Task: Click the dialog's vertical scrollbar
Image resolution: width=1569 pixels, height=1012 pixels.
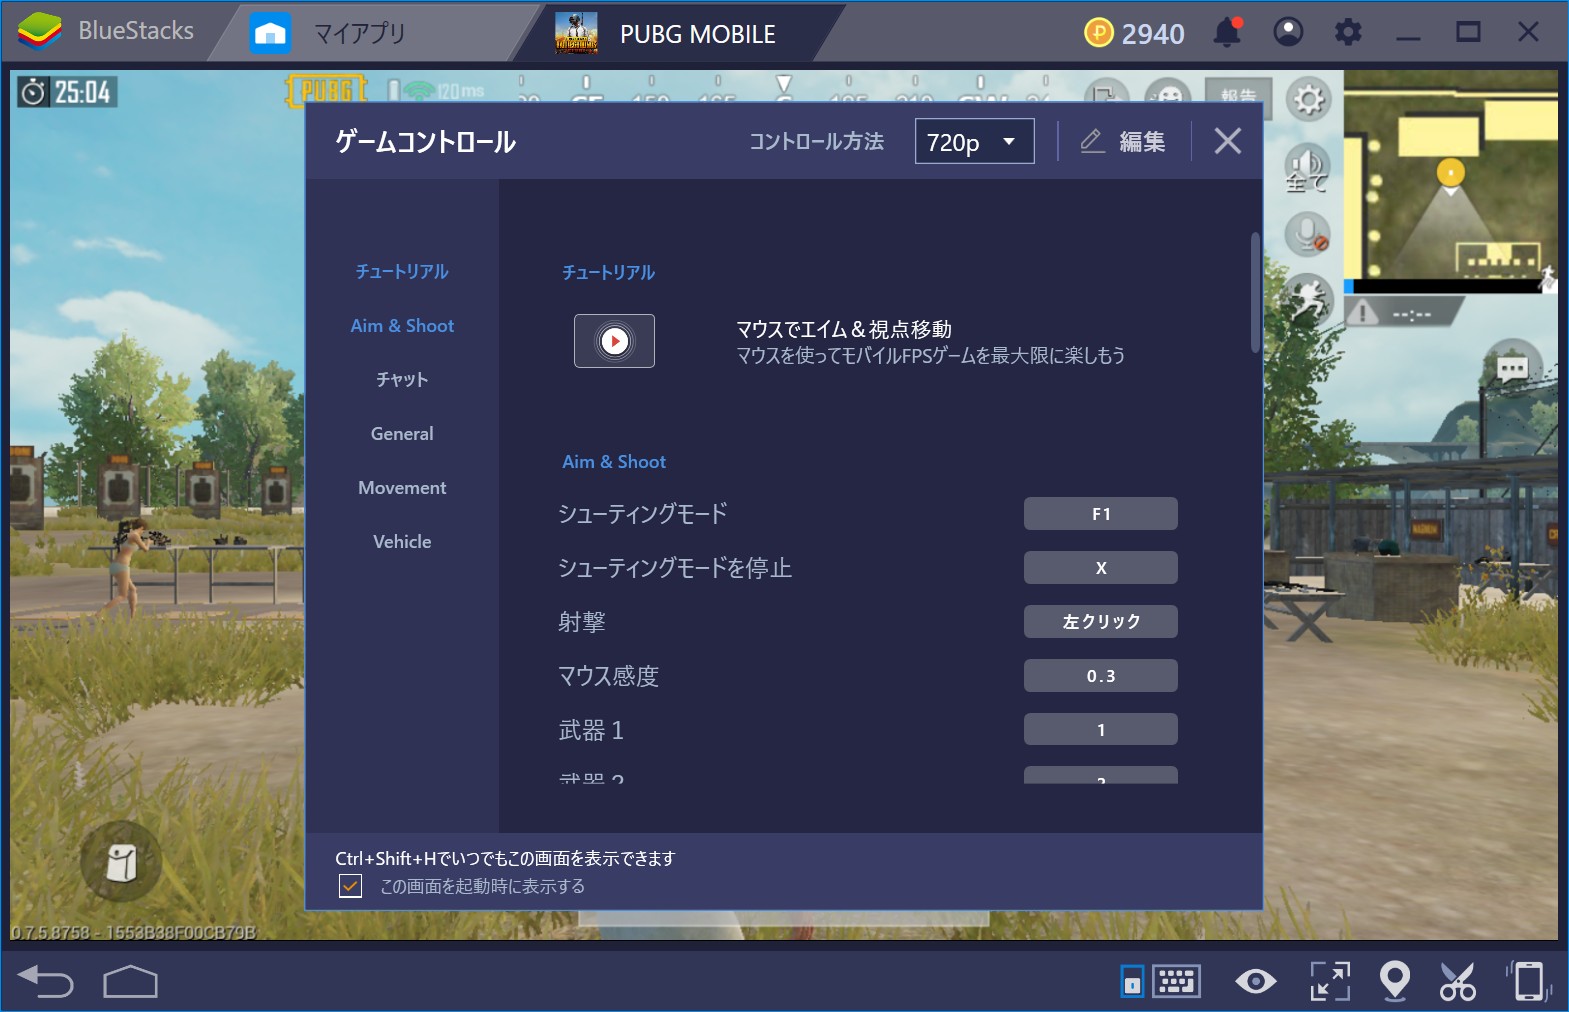Action: click(1255, 292)
